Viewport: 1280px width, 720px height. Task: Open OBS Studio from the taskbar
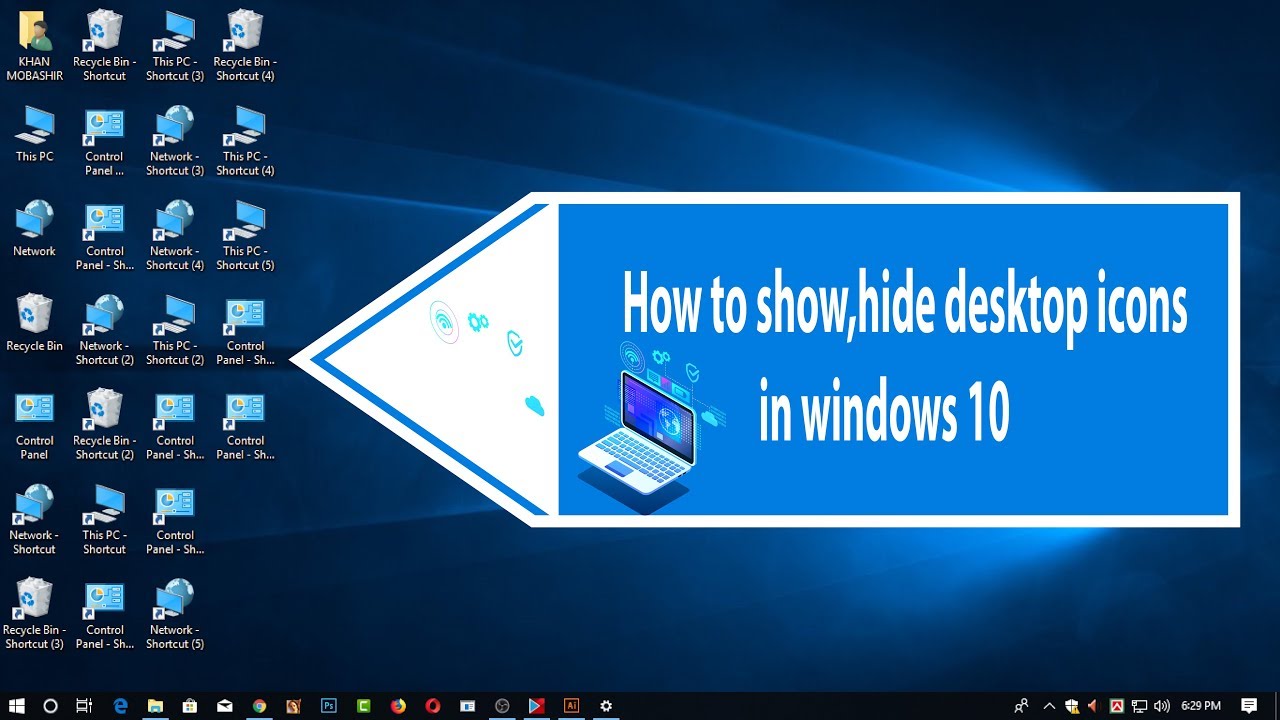502,705
